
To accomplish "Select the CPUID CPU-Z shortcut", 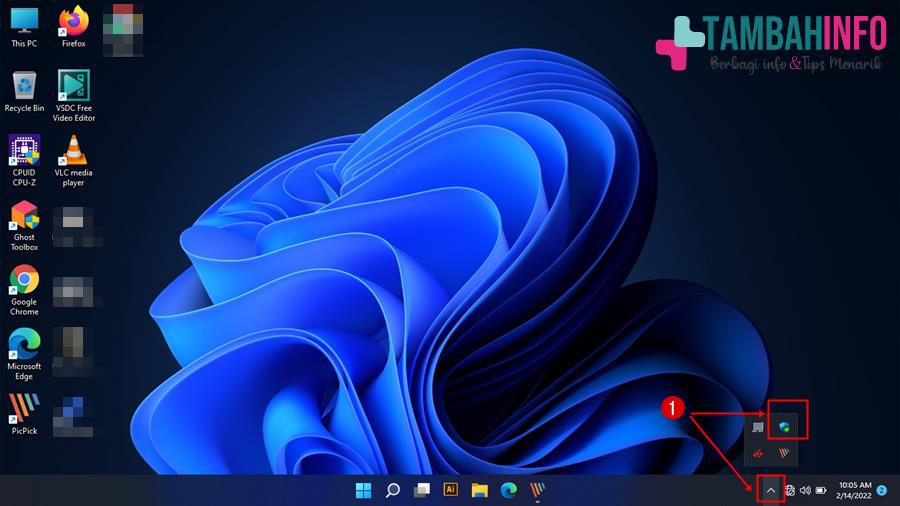I will (24, 161).
